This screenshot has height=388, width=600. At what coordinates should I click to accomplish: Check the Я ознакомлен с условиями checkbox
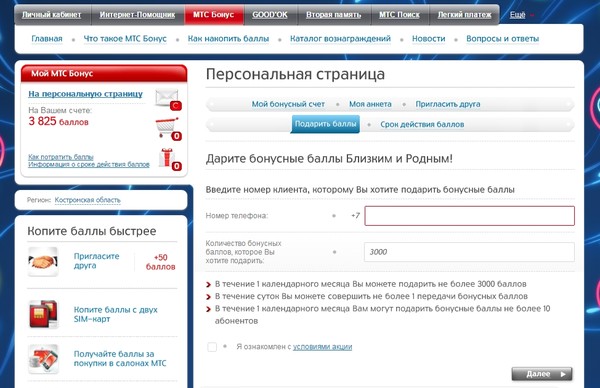(x=212, y=347)
